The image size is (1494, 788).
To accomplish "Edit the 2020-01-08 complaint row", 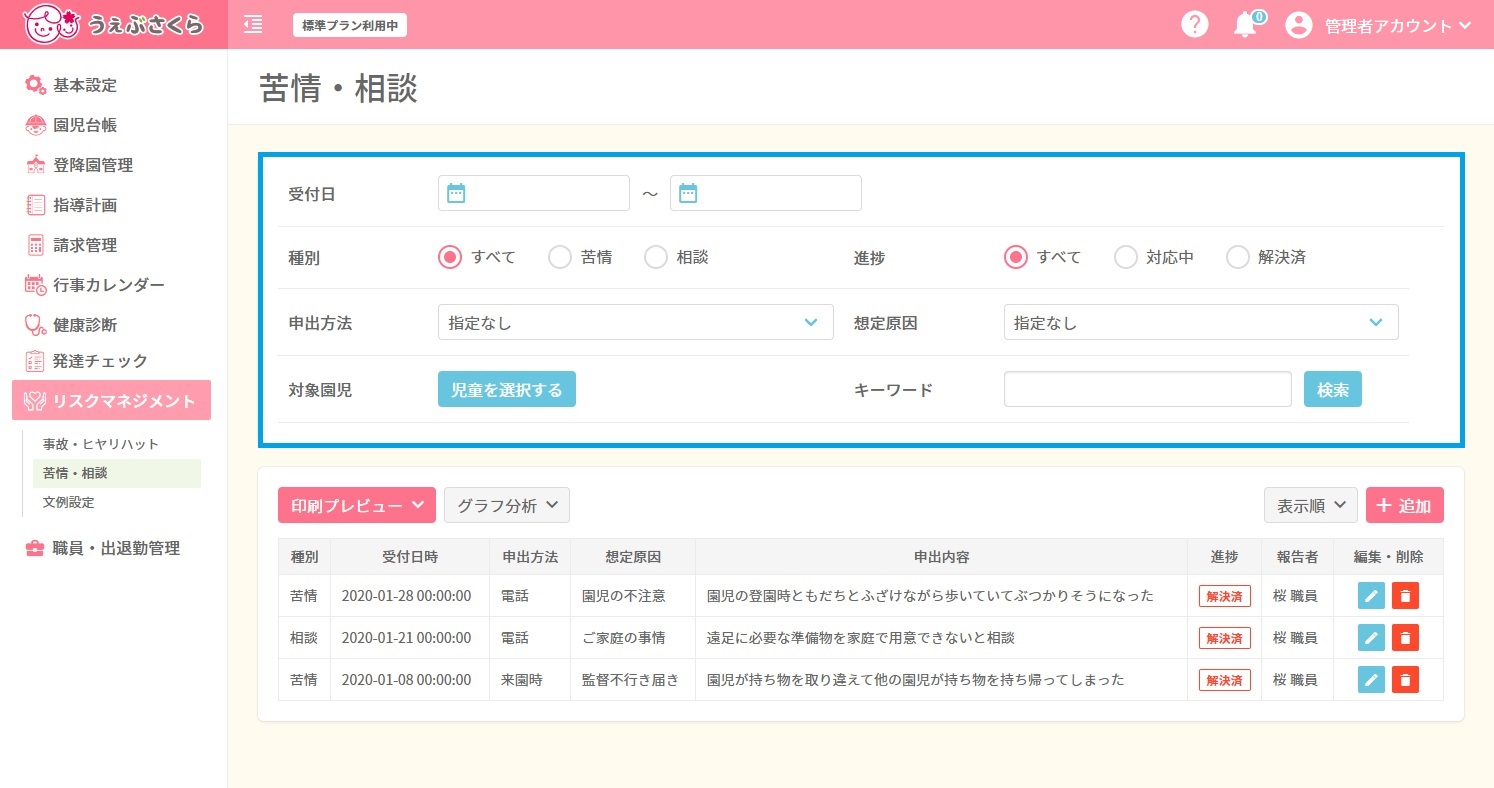I will point(1371,680).
